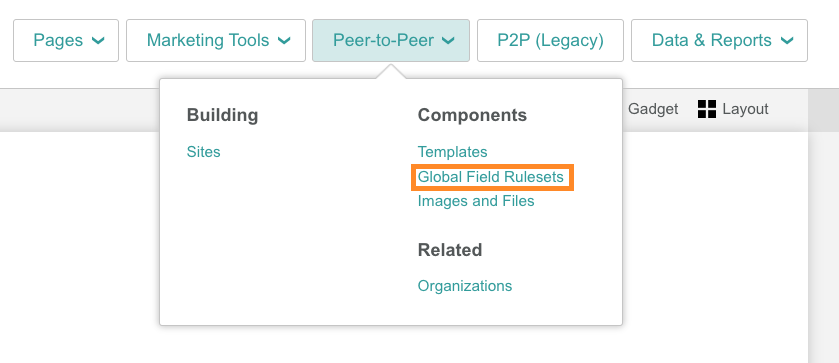The height and width of the screenshot is (363, 839).
Task: Click the Building section heading
Action: (222, 115)
